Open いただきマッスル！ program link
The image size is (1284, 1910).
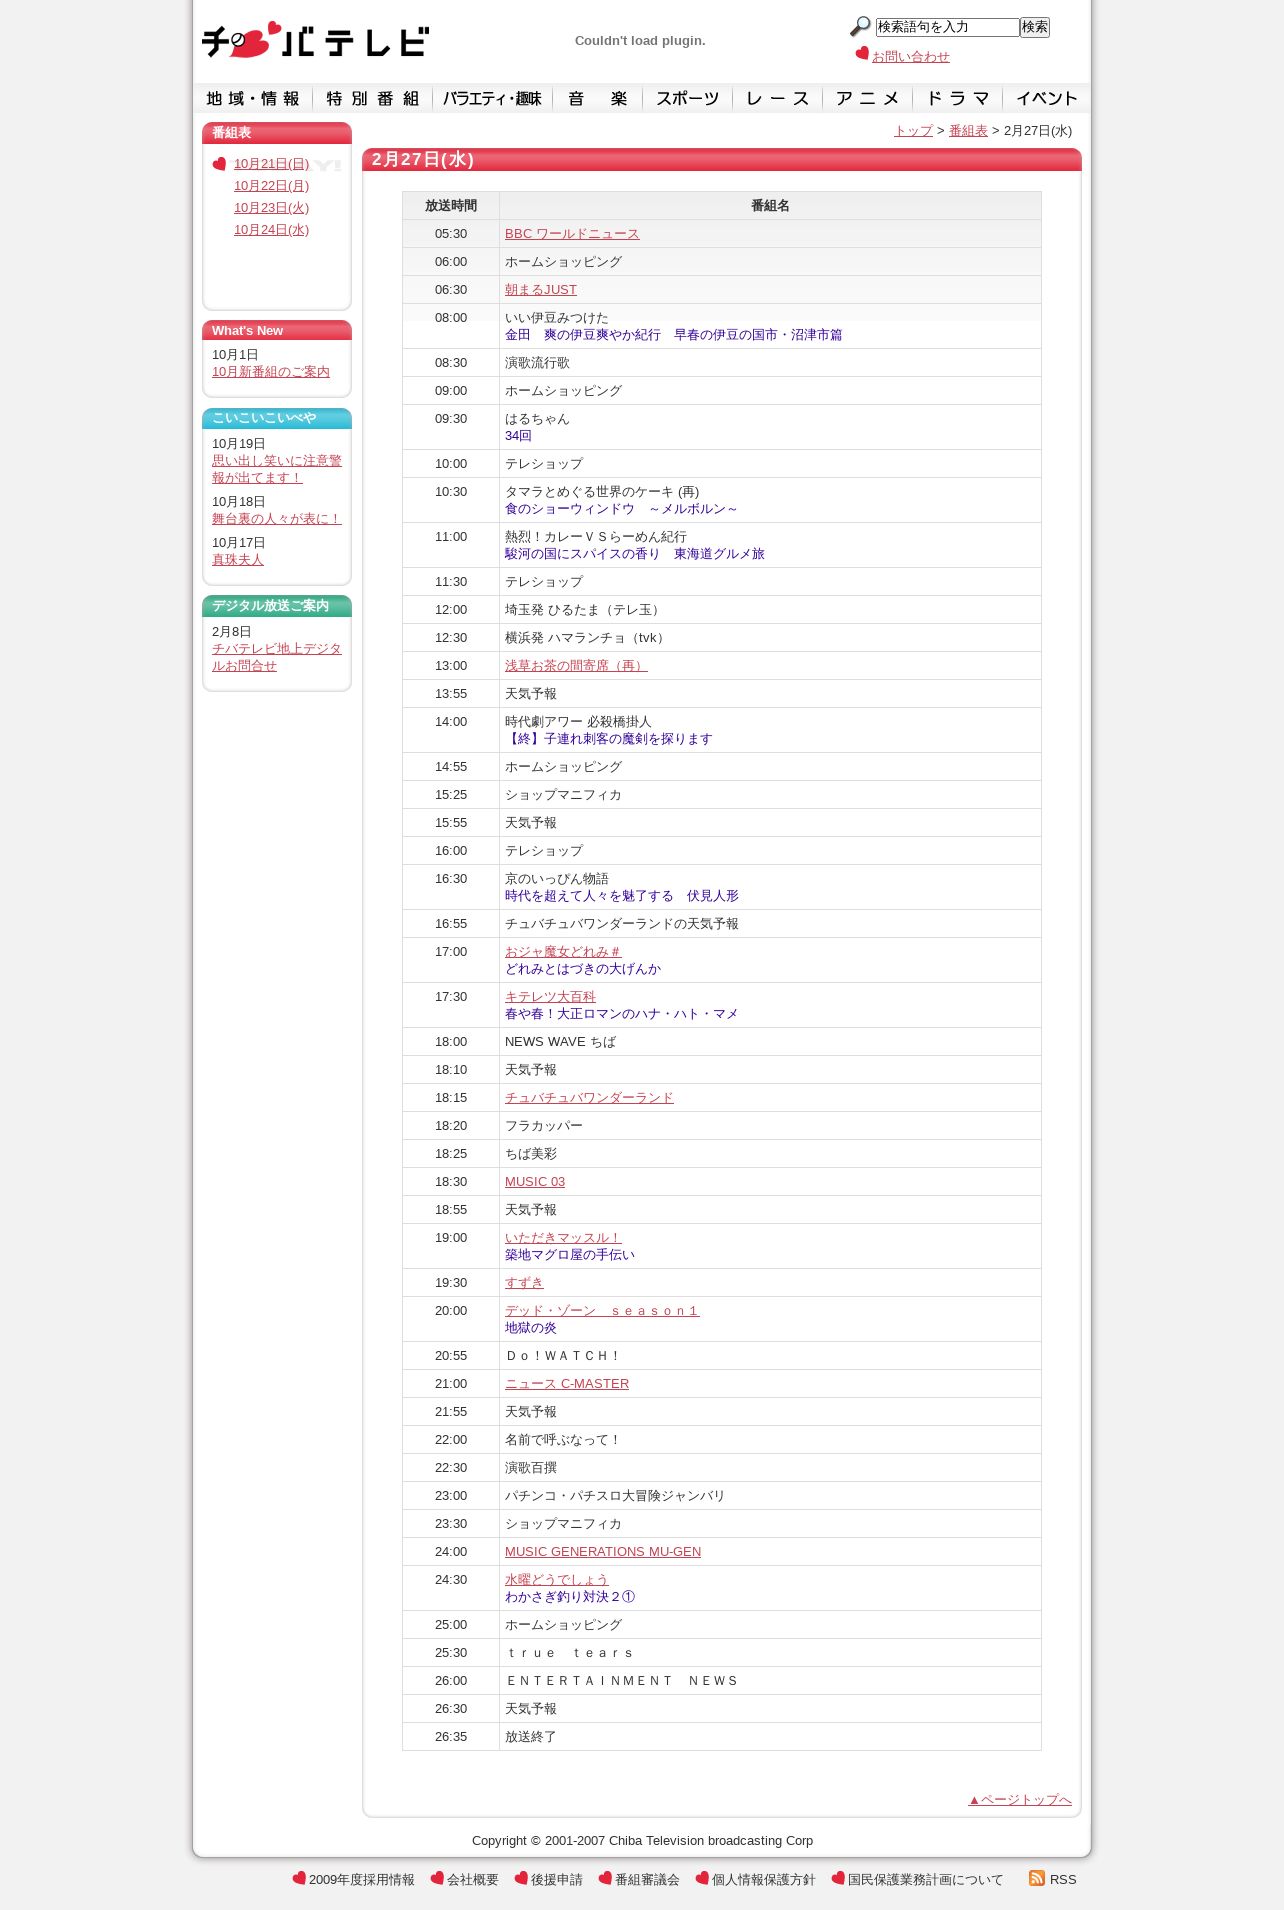(563, 1238)
